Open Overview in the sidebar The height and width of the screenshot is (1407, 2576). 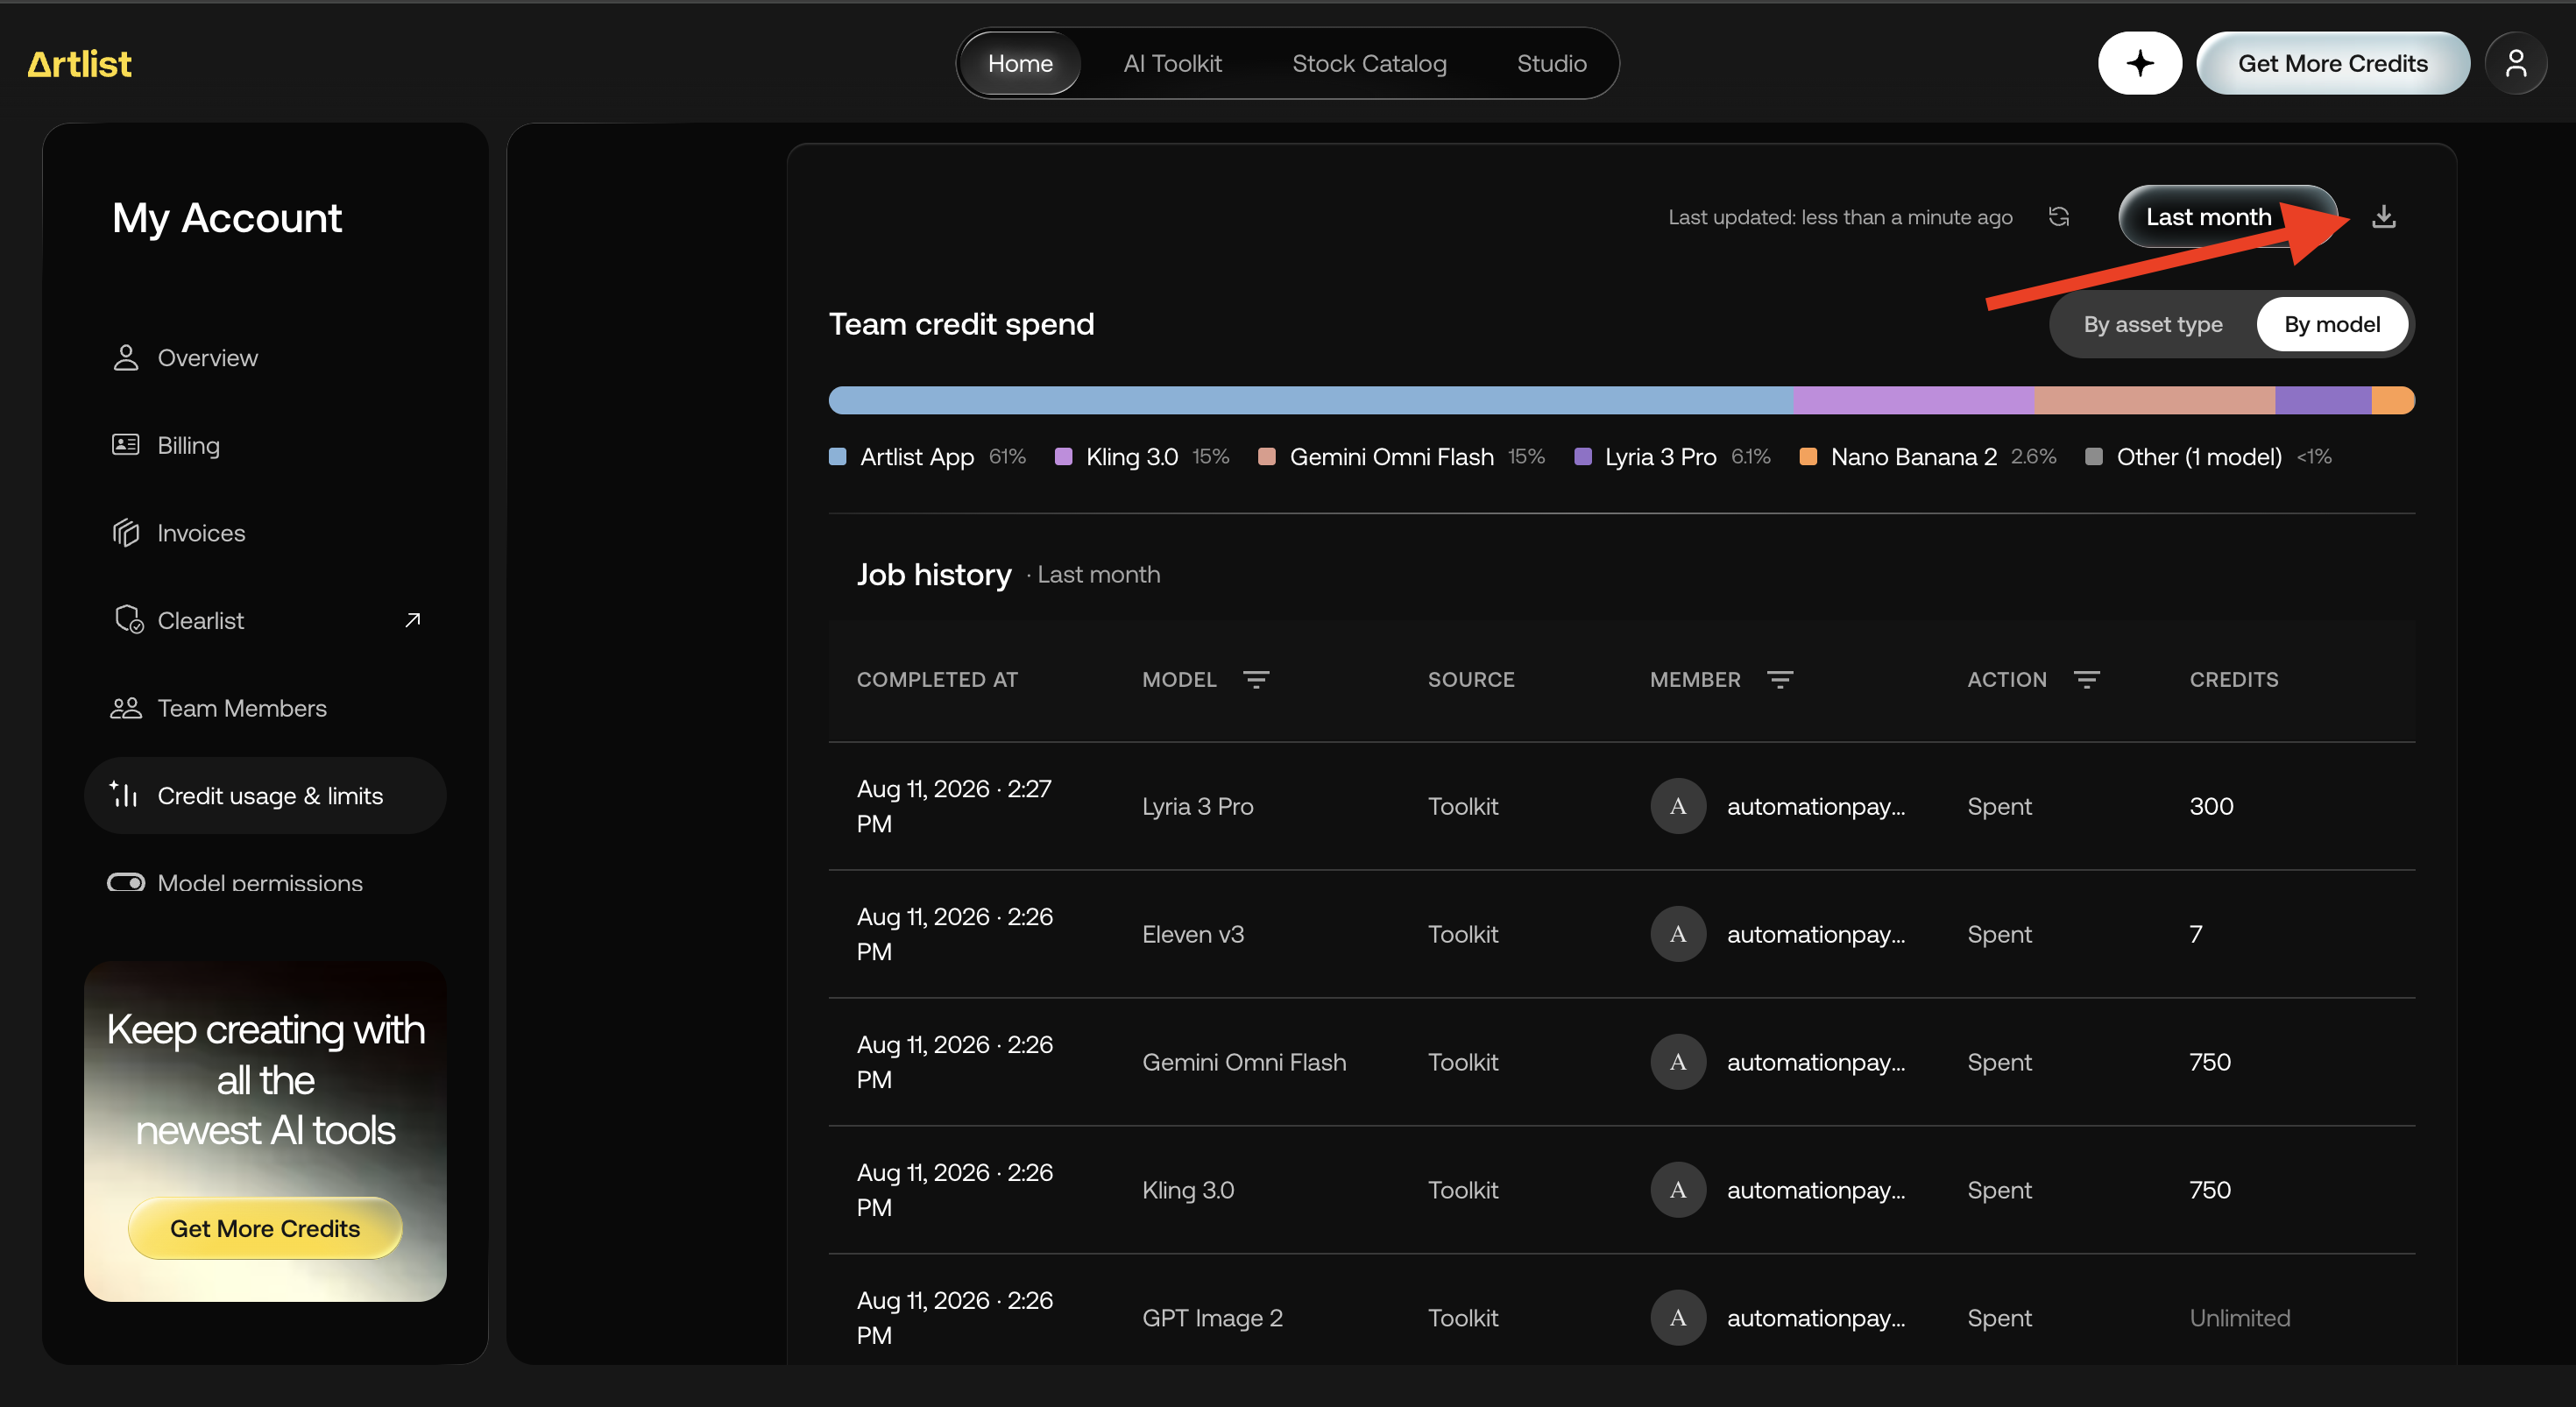[x=265, y=358]
